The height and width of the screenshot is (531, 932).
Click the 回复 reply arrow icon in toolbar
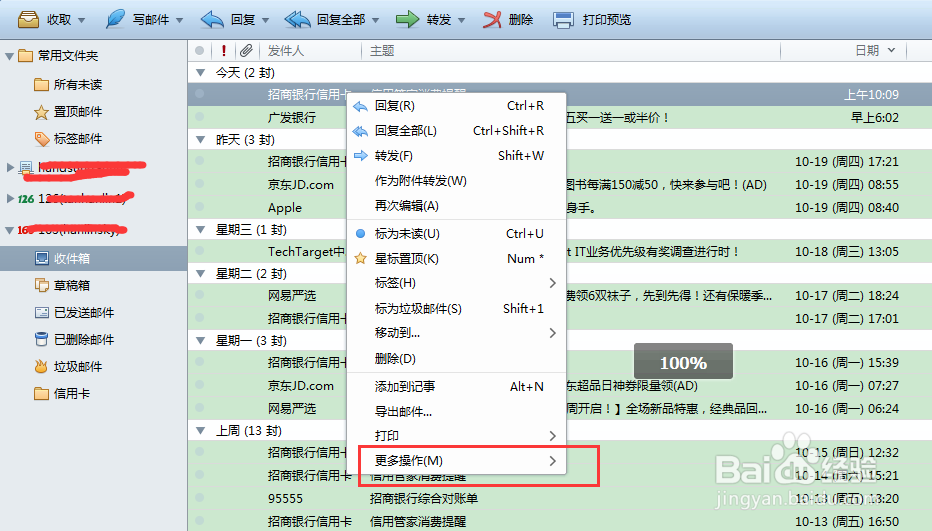pos(212,20)
